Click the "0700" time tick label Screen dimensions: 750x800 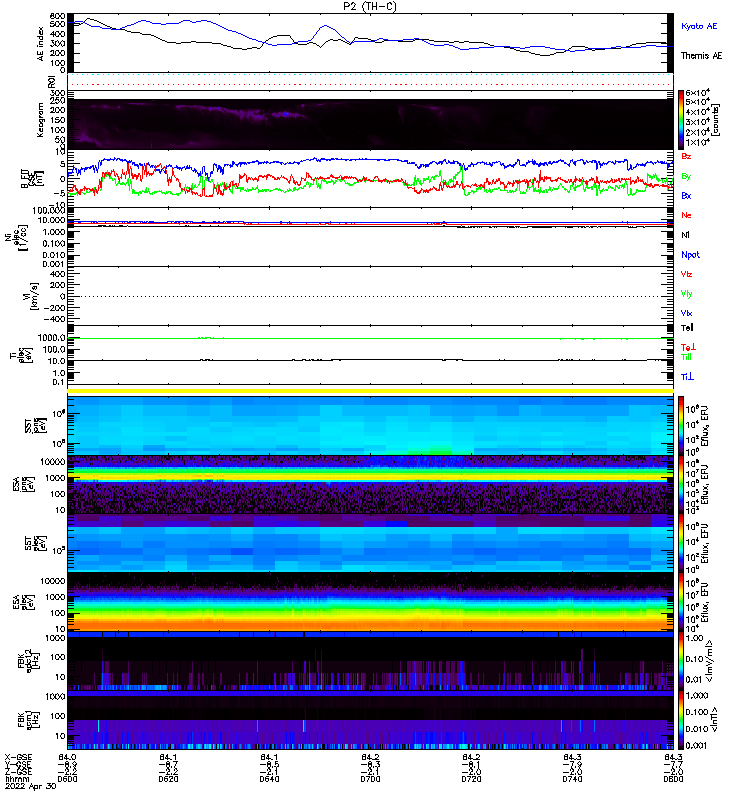click(370, 779)
